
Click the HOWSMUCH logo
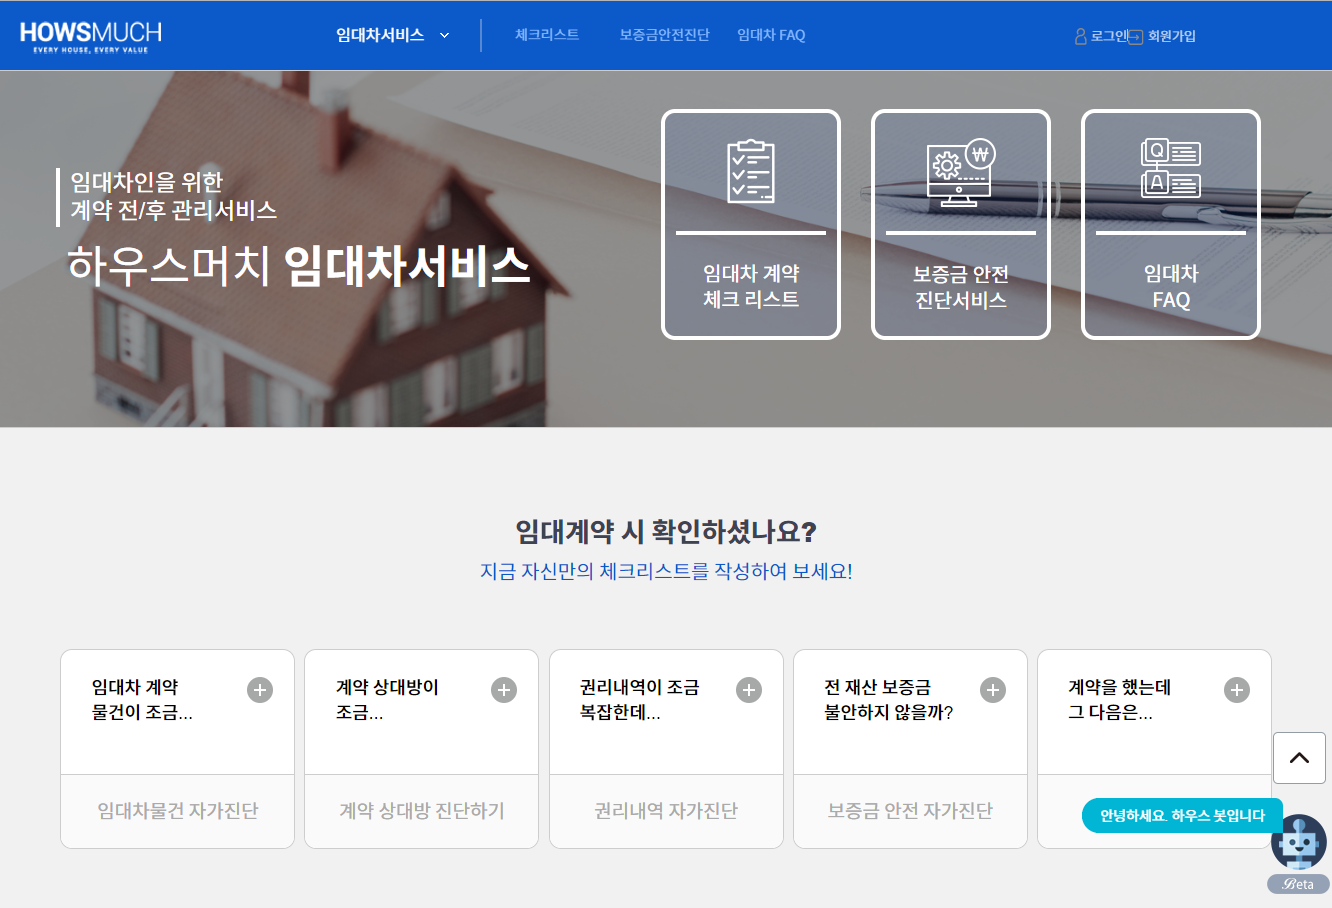pos(91,35)
